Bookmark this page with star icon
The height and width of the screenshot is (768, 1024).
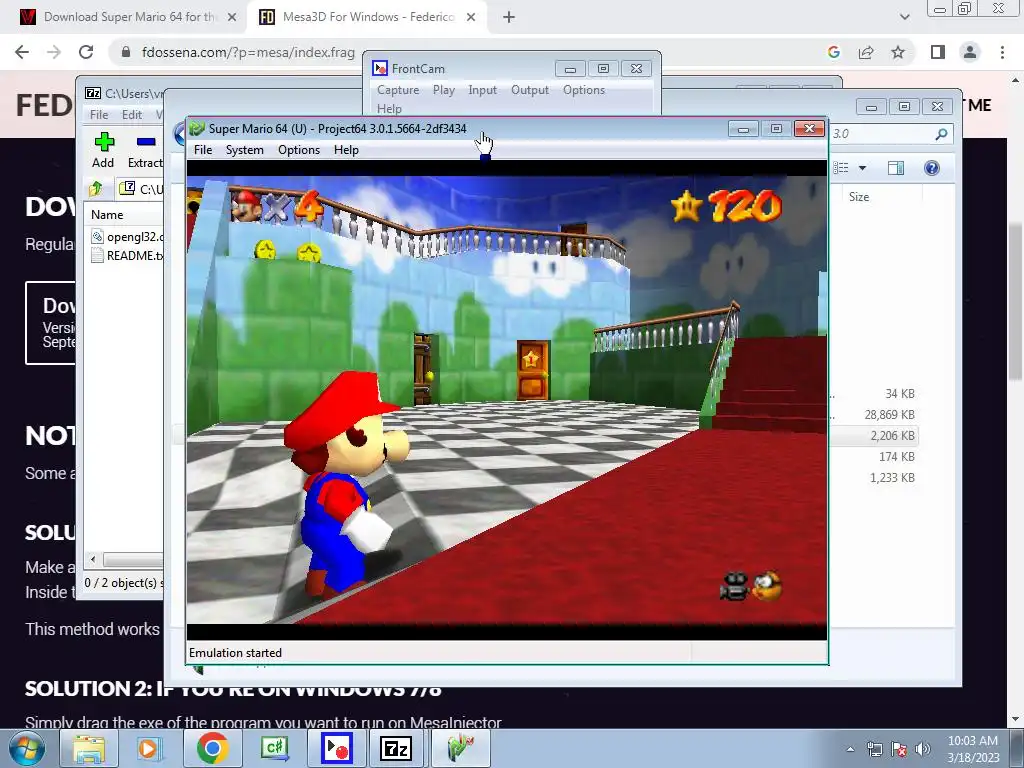click(x=898, y=52)
